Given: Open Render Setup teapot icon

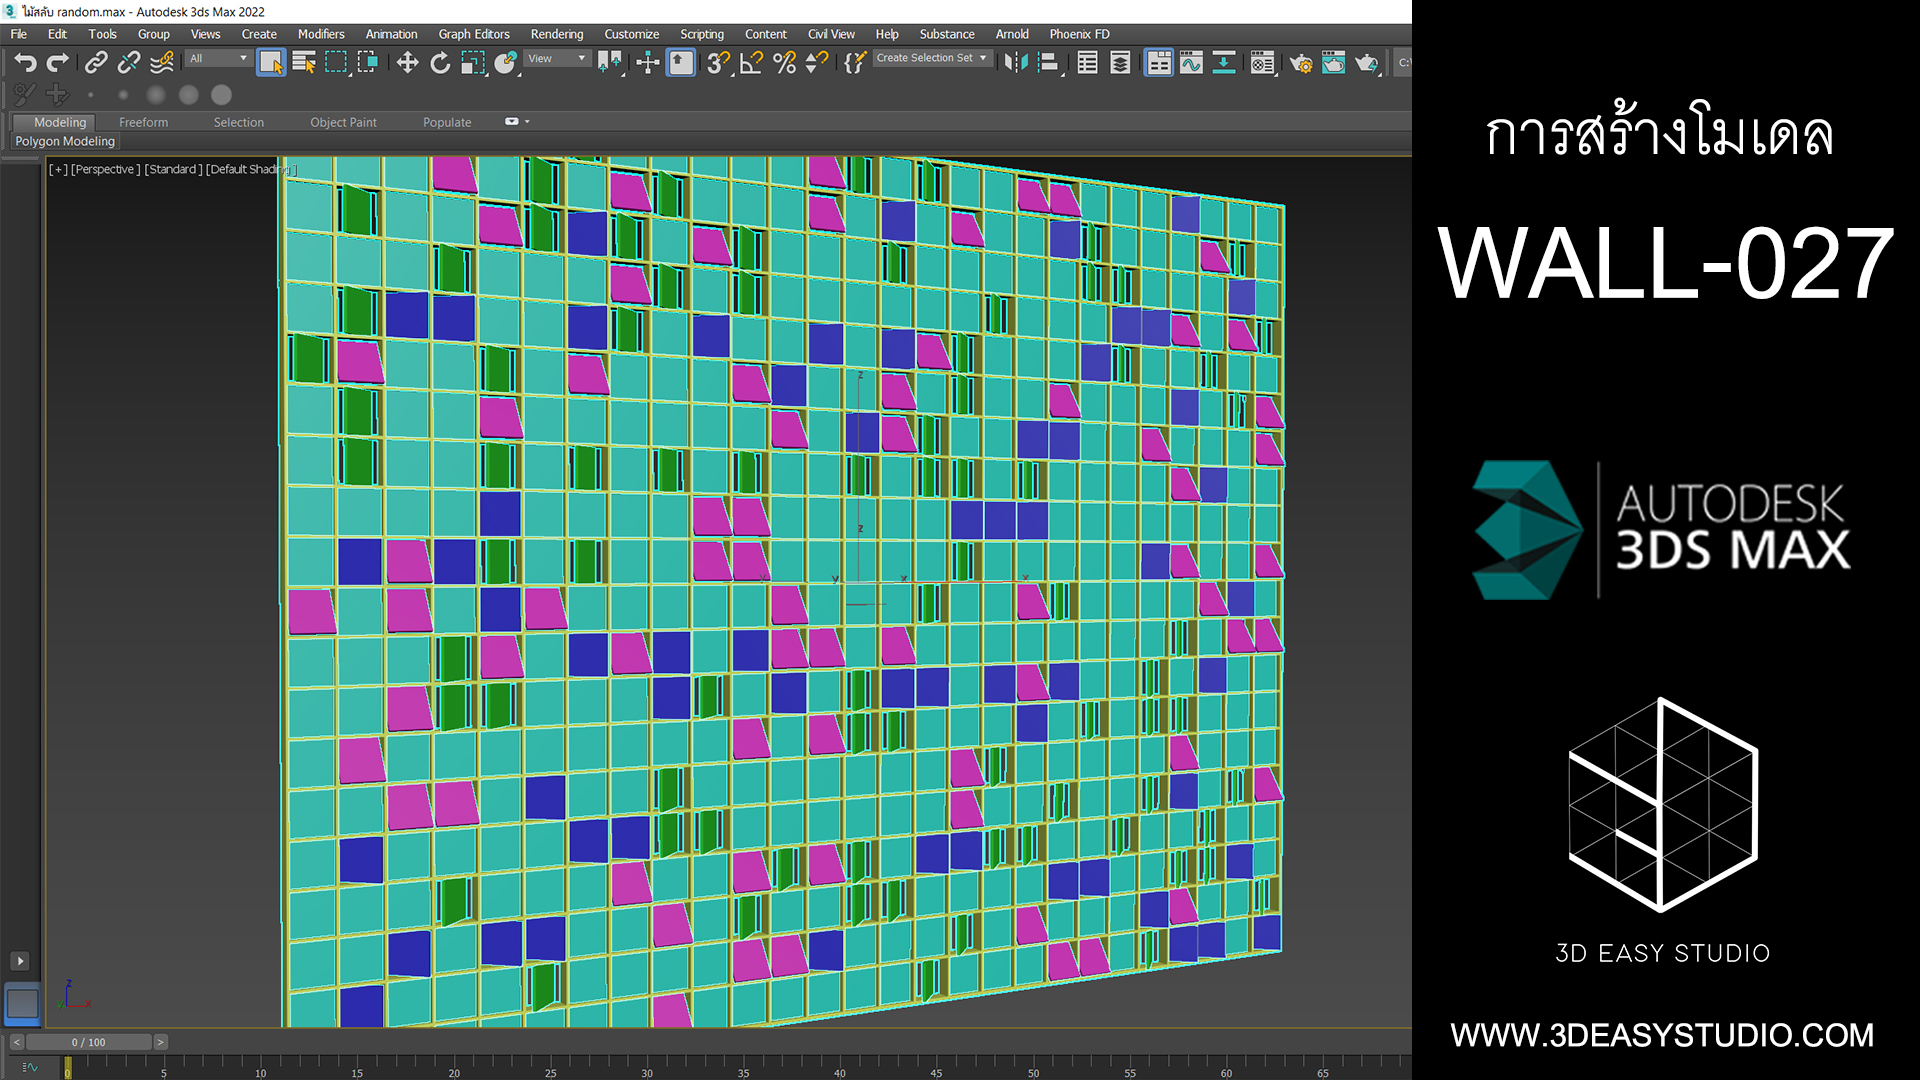Looking at the screenshot, I should tap(1301, 63).
